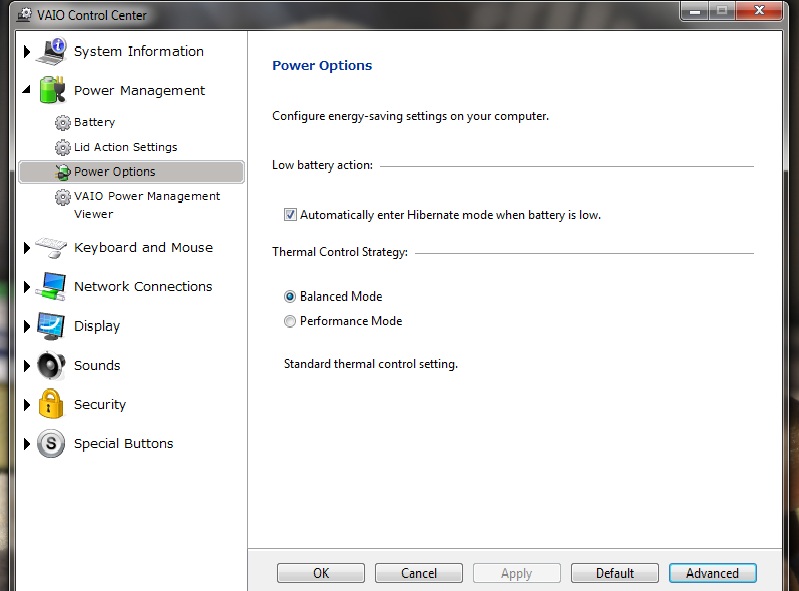The image size is (799, 591).
Task: Click the gear icon beside Lid Action Settings
Action: tap(63, 148)
